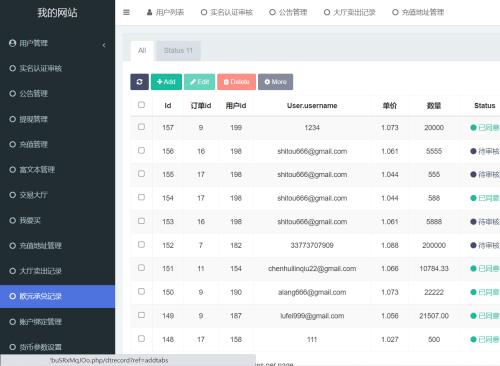Check the checkbox for row Id 157
Image resolution: width=500 pixels, height=366 pixels.
pos(141,127)
